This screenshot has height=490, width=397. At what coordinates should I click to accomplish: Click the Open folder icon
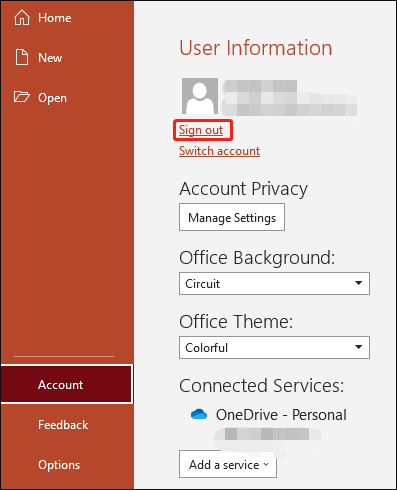click(22, 97)
